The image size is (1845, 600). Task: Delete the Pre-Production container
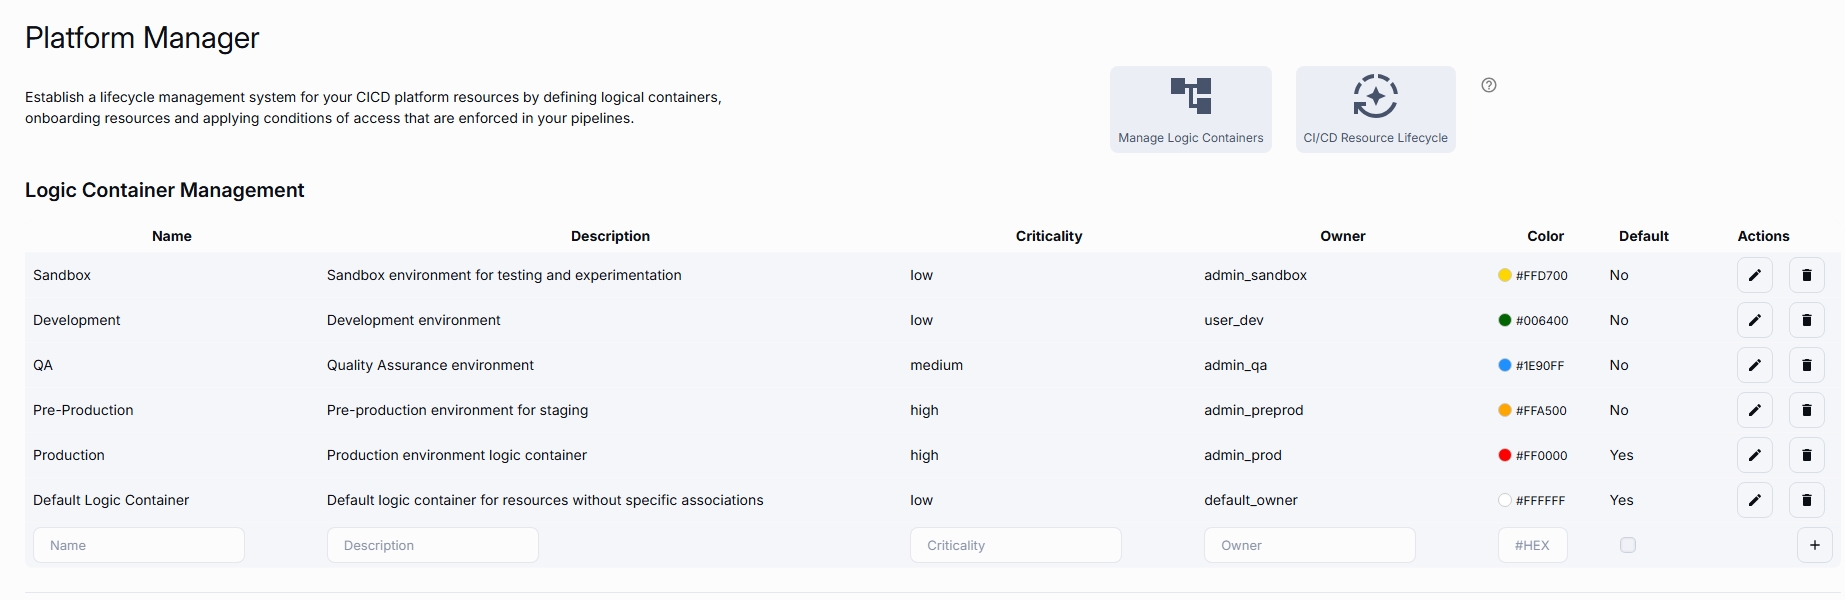[x=1806, y=410]
